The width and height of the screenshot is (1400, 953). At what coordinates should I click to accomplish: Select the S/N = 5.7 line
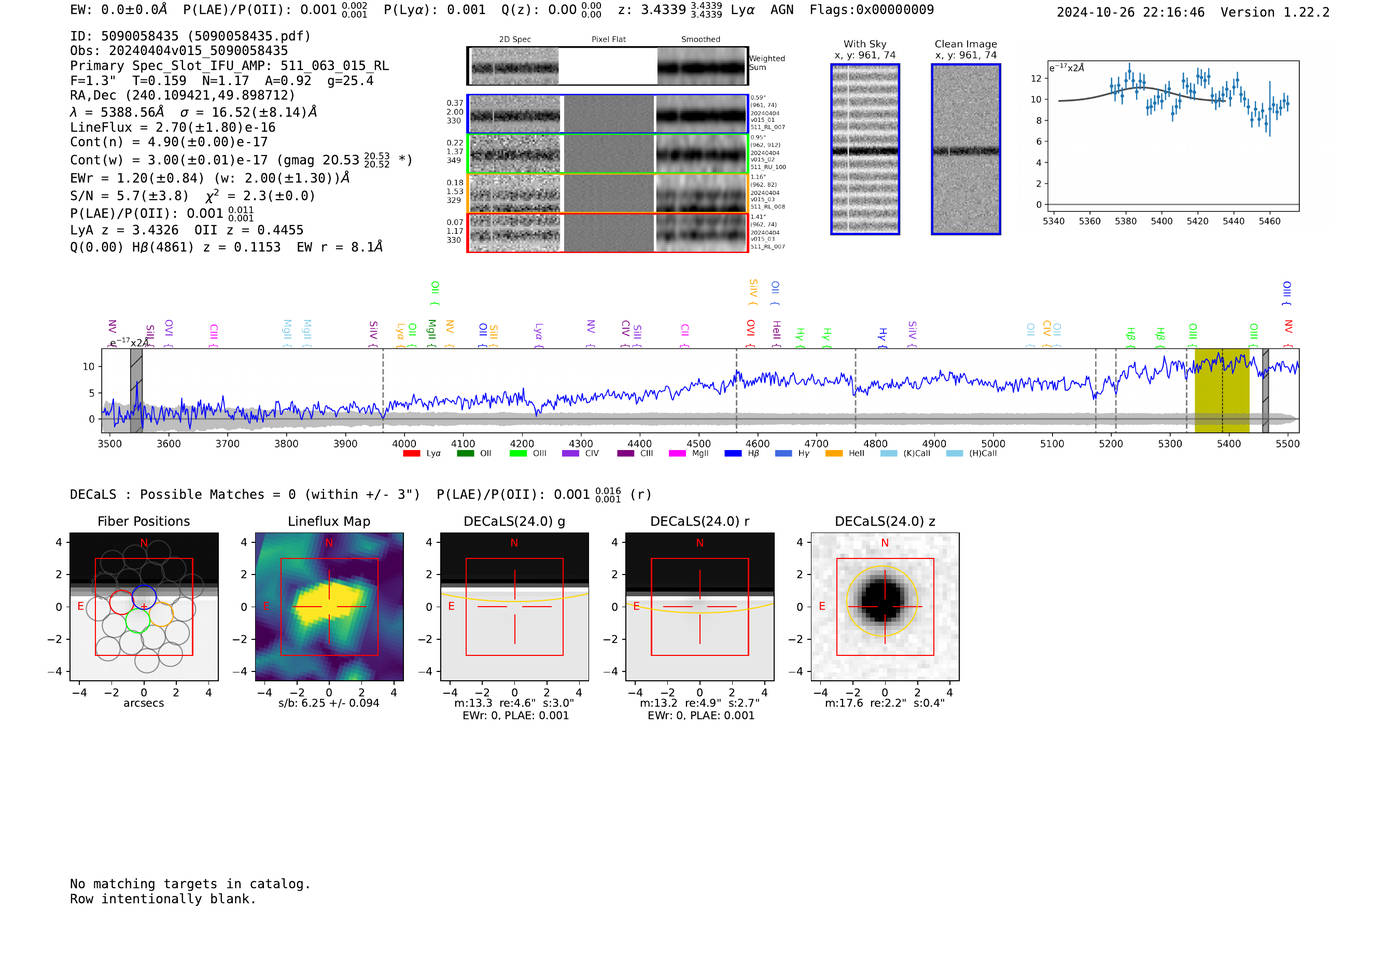(193, 196)
